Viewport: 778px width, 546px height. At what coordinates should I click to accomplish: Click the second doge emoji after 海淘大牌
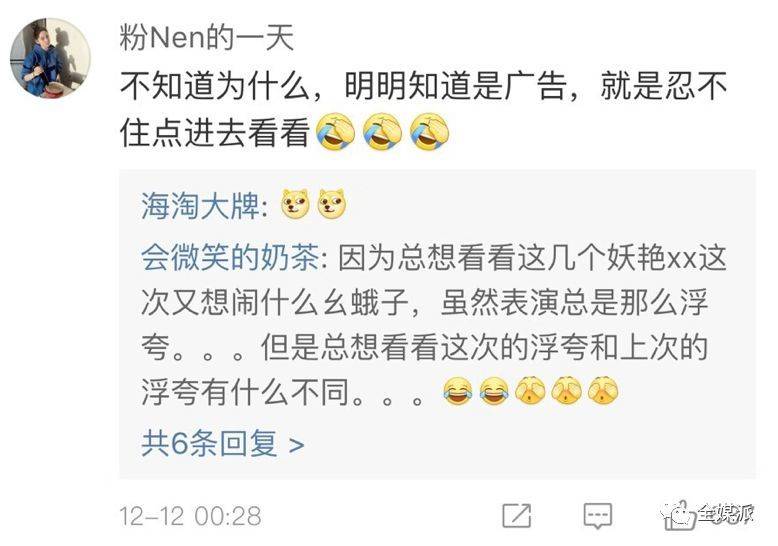332,205
